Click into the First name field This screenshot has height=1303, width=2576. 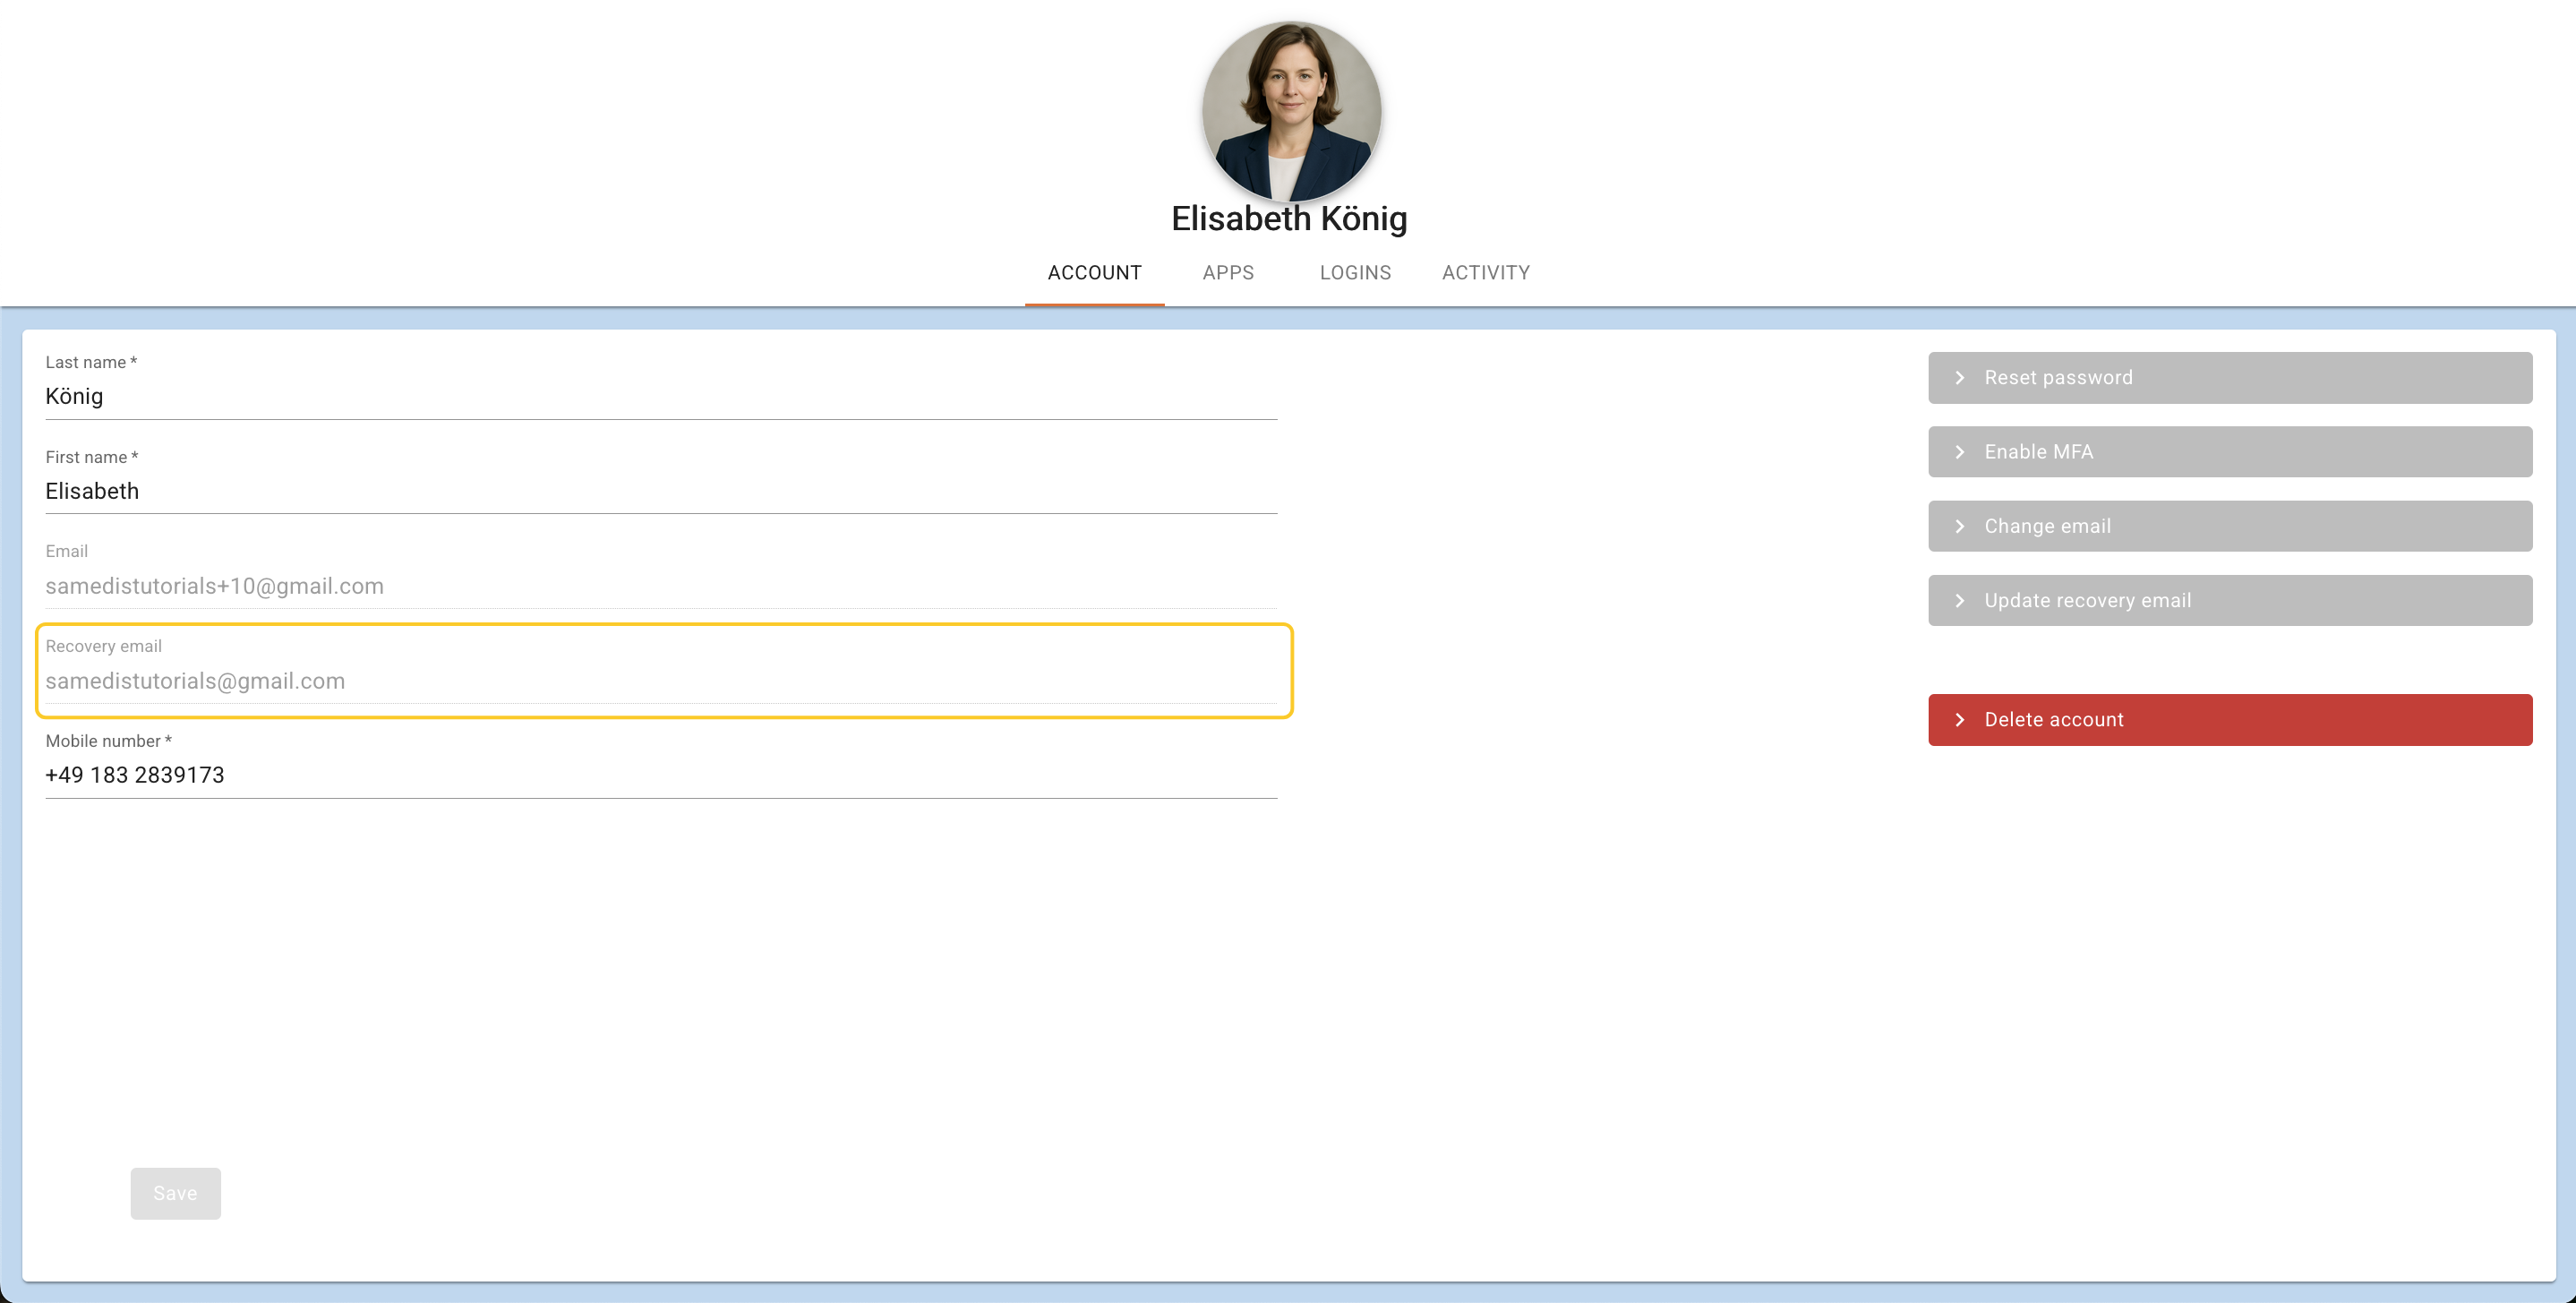pos(660,491)
